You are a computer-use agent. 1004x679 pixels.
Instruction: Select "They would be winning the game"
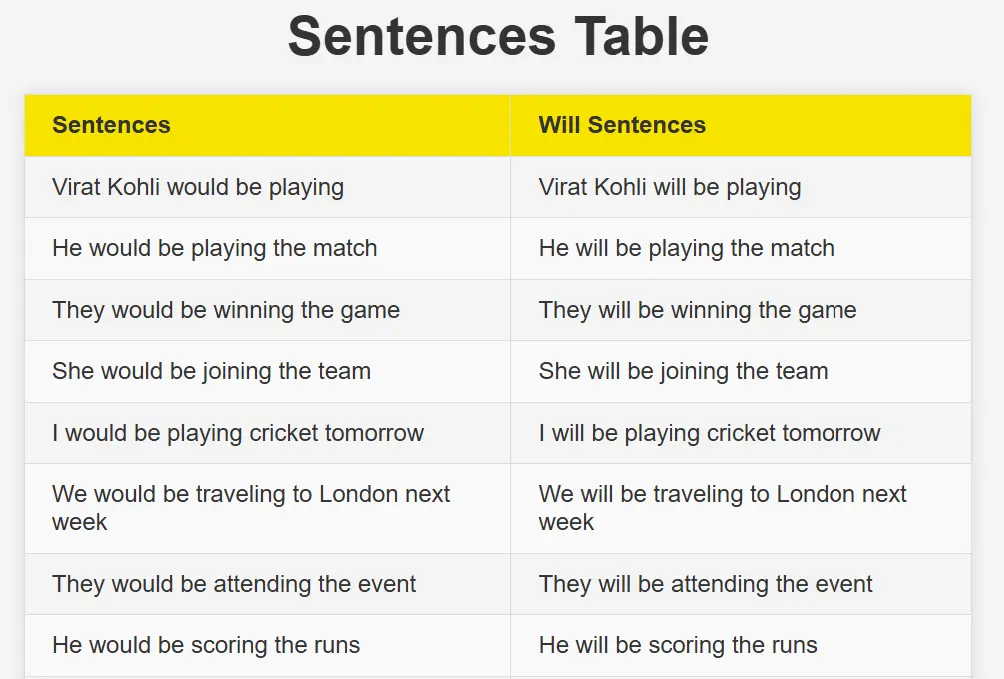point(226,310)
